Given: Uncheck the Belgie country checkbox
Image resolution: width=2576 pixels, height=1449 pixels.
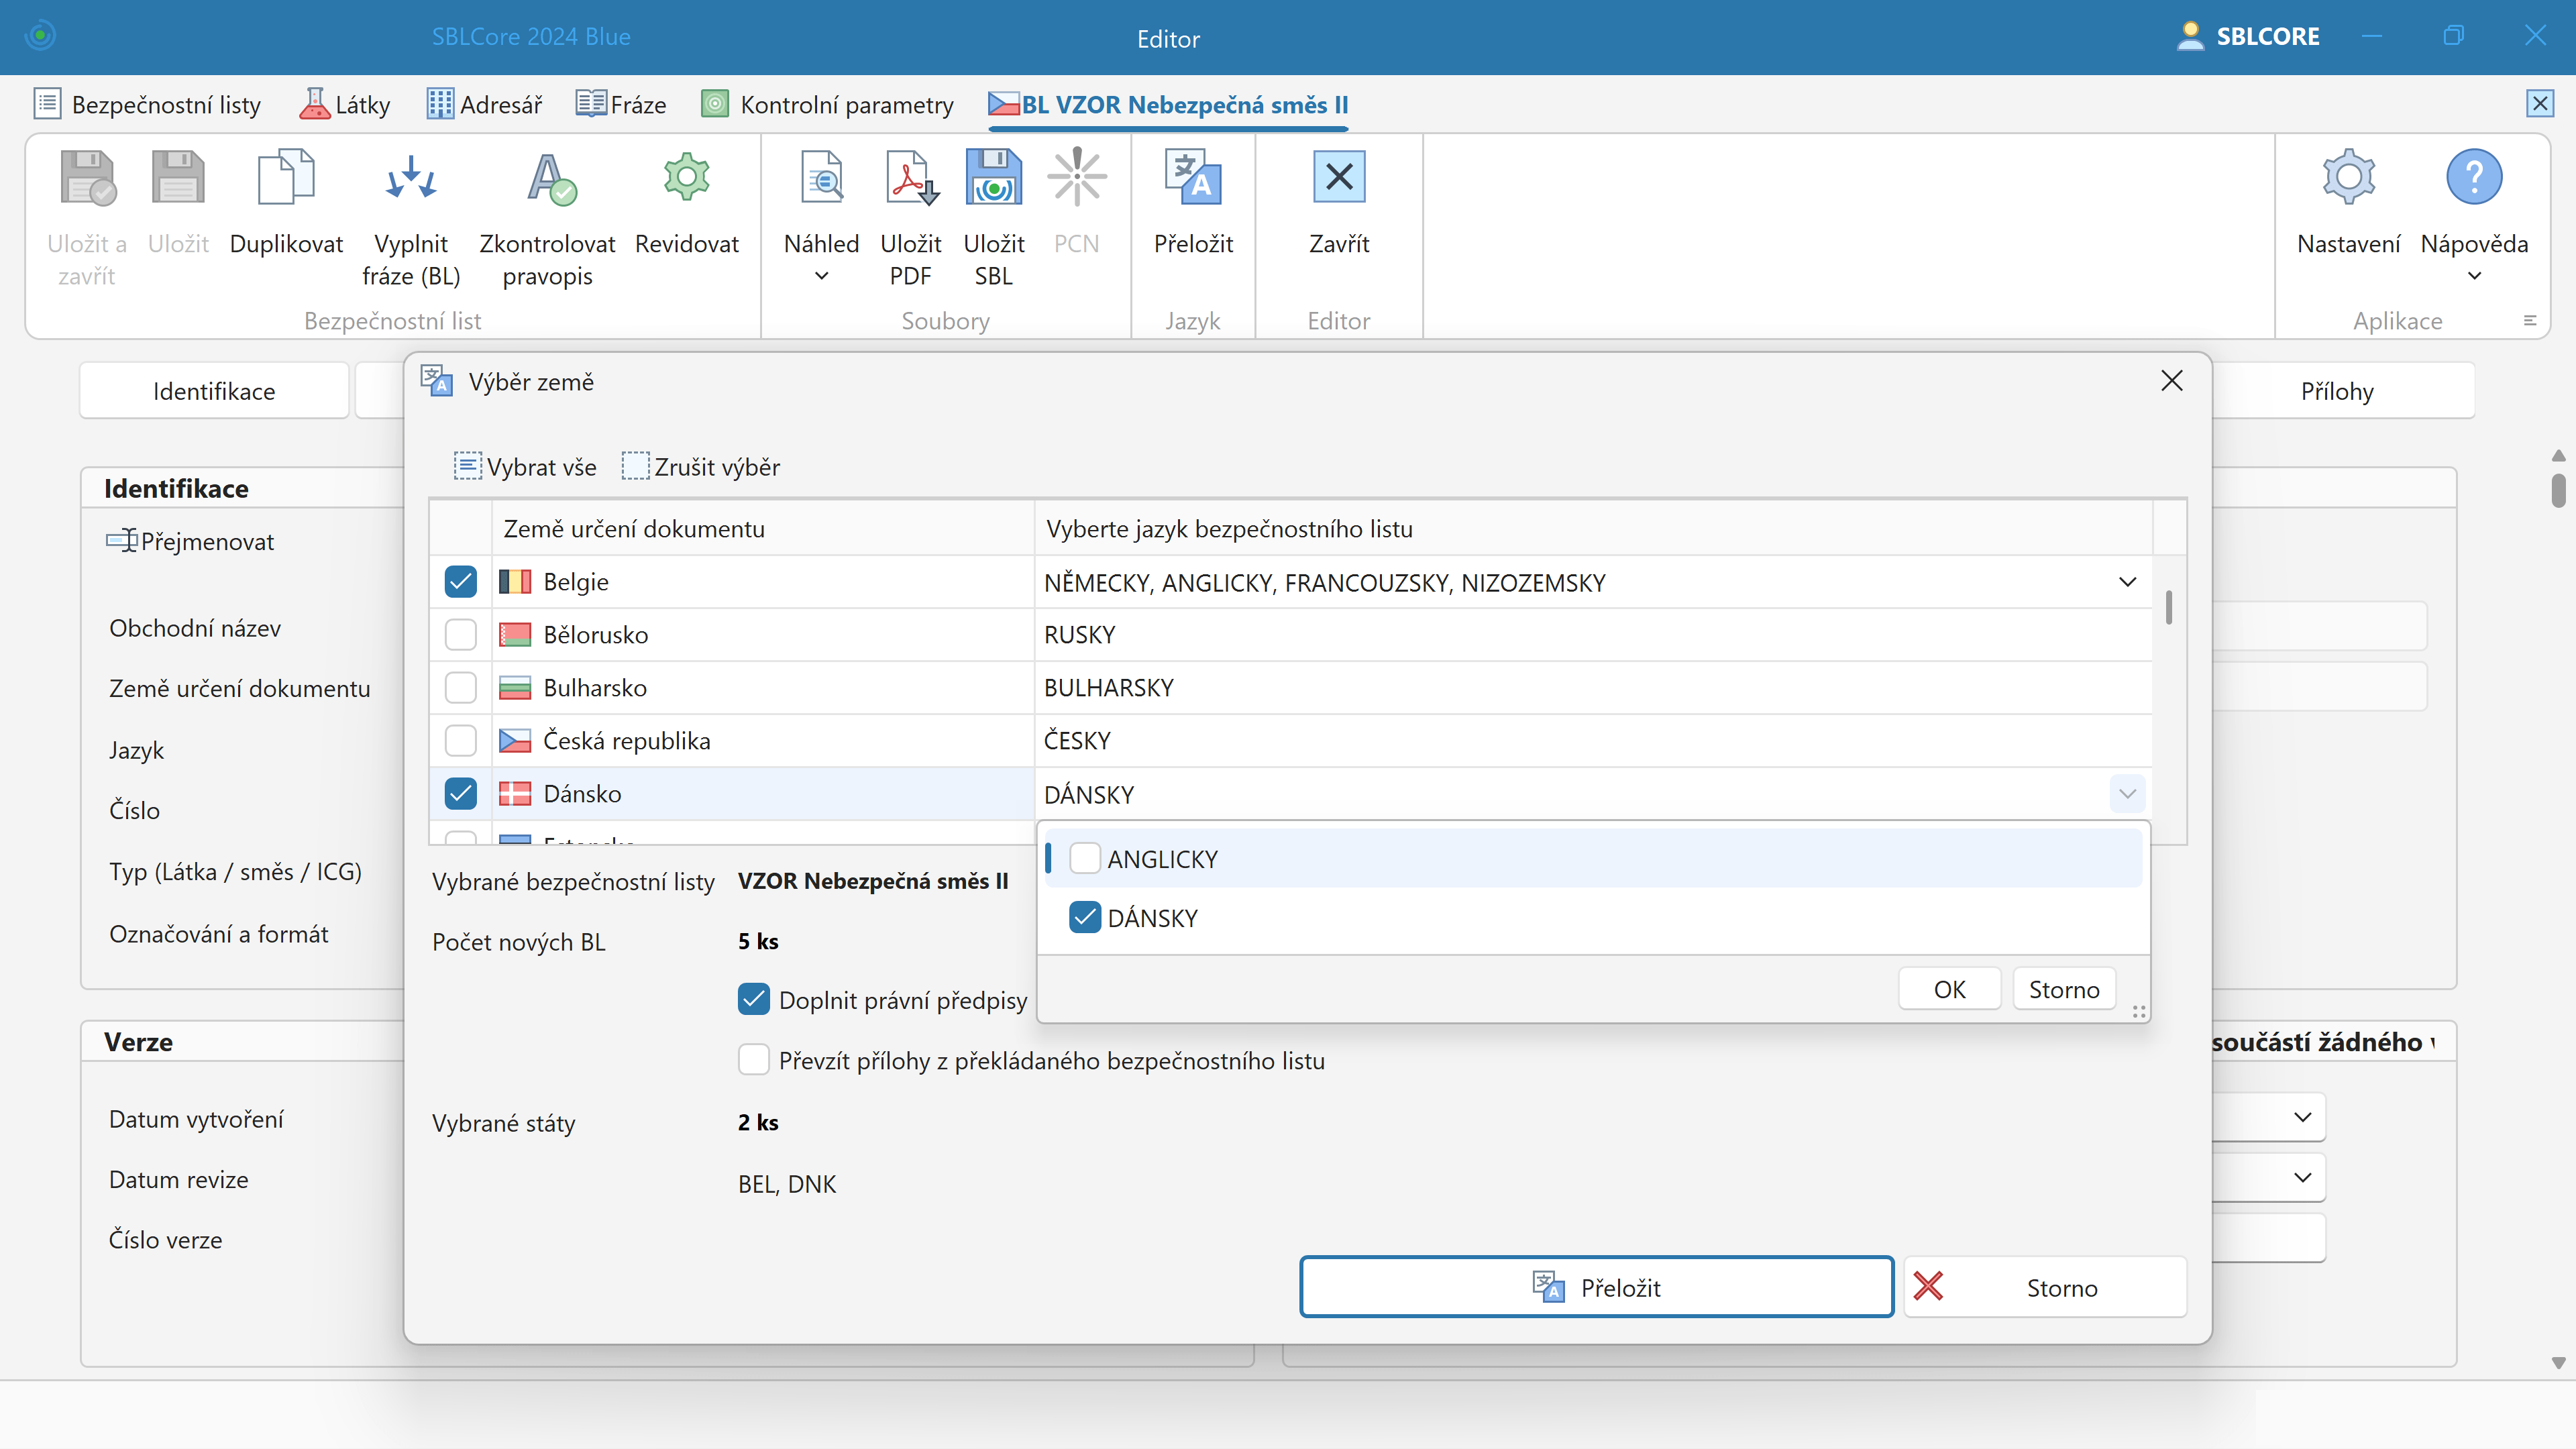Looking at the screenshot, I should [x=461, y=582].
